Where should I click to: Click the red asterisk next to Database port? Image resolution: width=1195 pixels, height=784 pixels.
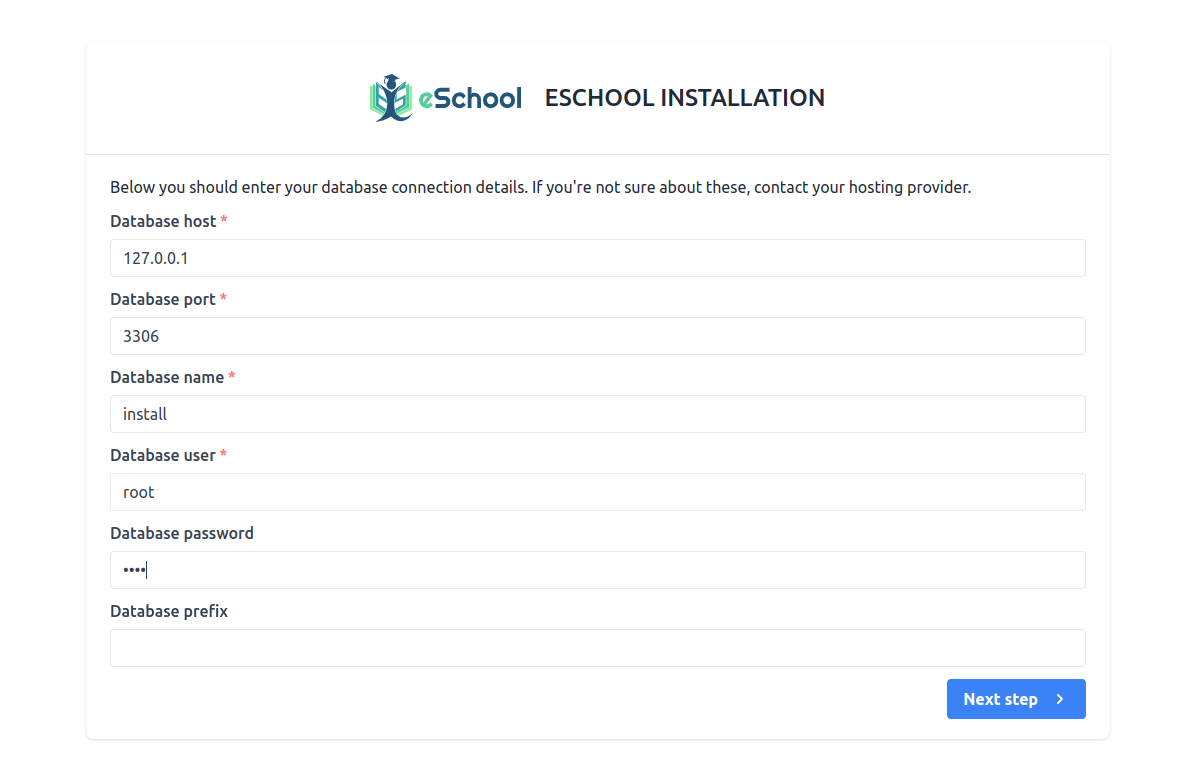pyautogui.click(x=223, y=299)
